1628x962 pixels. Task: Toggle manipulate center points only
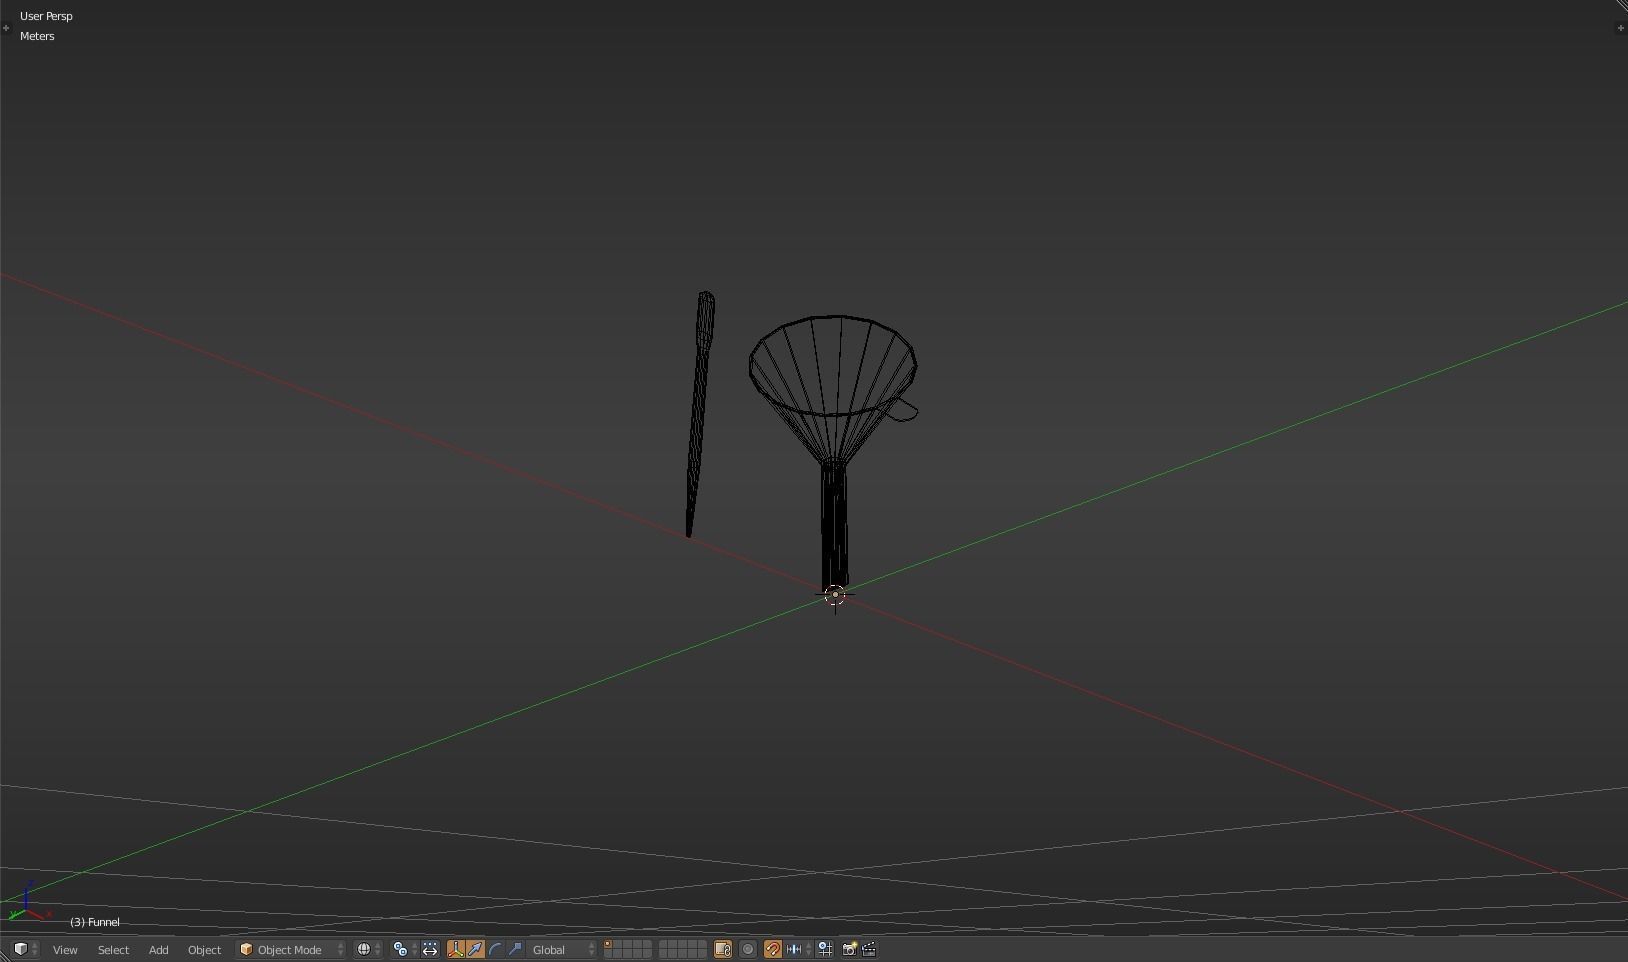click(x=430, y=950)
